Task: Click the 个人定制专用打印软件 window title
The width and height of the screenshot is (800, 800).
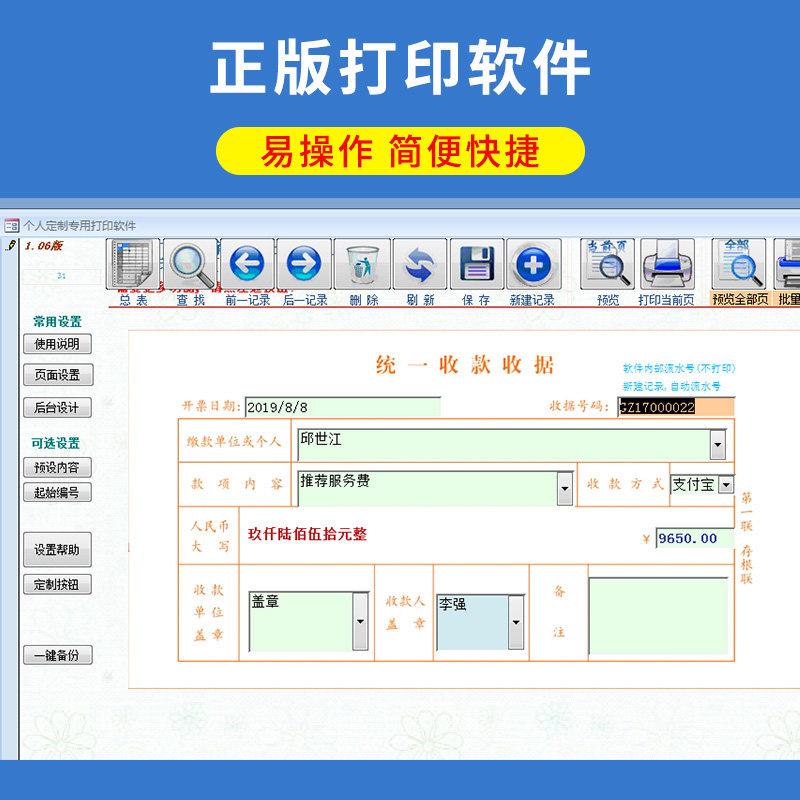Action: pyautogui.click(x=80, y=226)
